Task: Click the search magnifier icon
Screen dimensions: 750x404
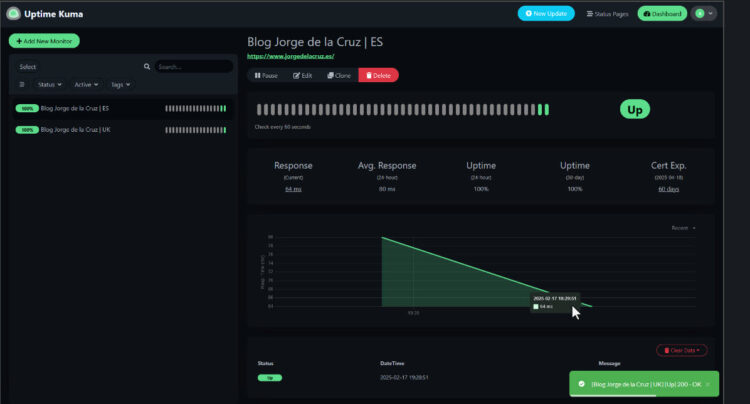Action: [x=147, y=67]
